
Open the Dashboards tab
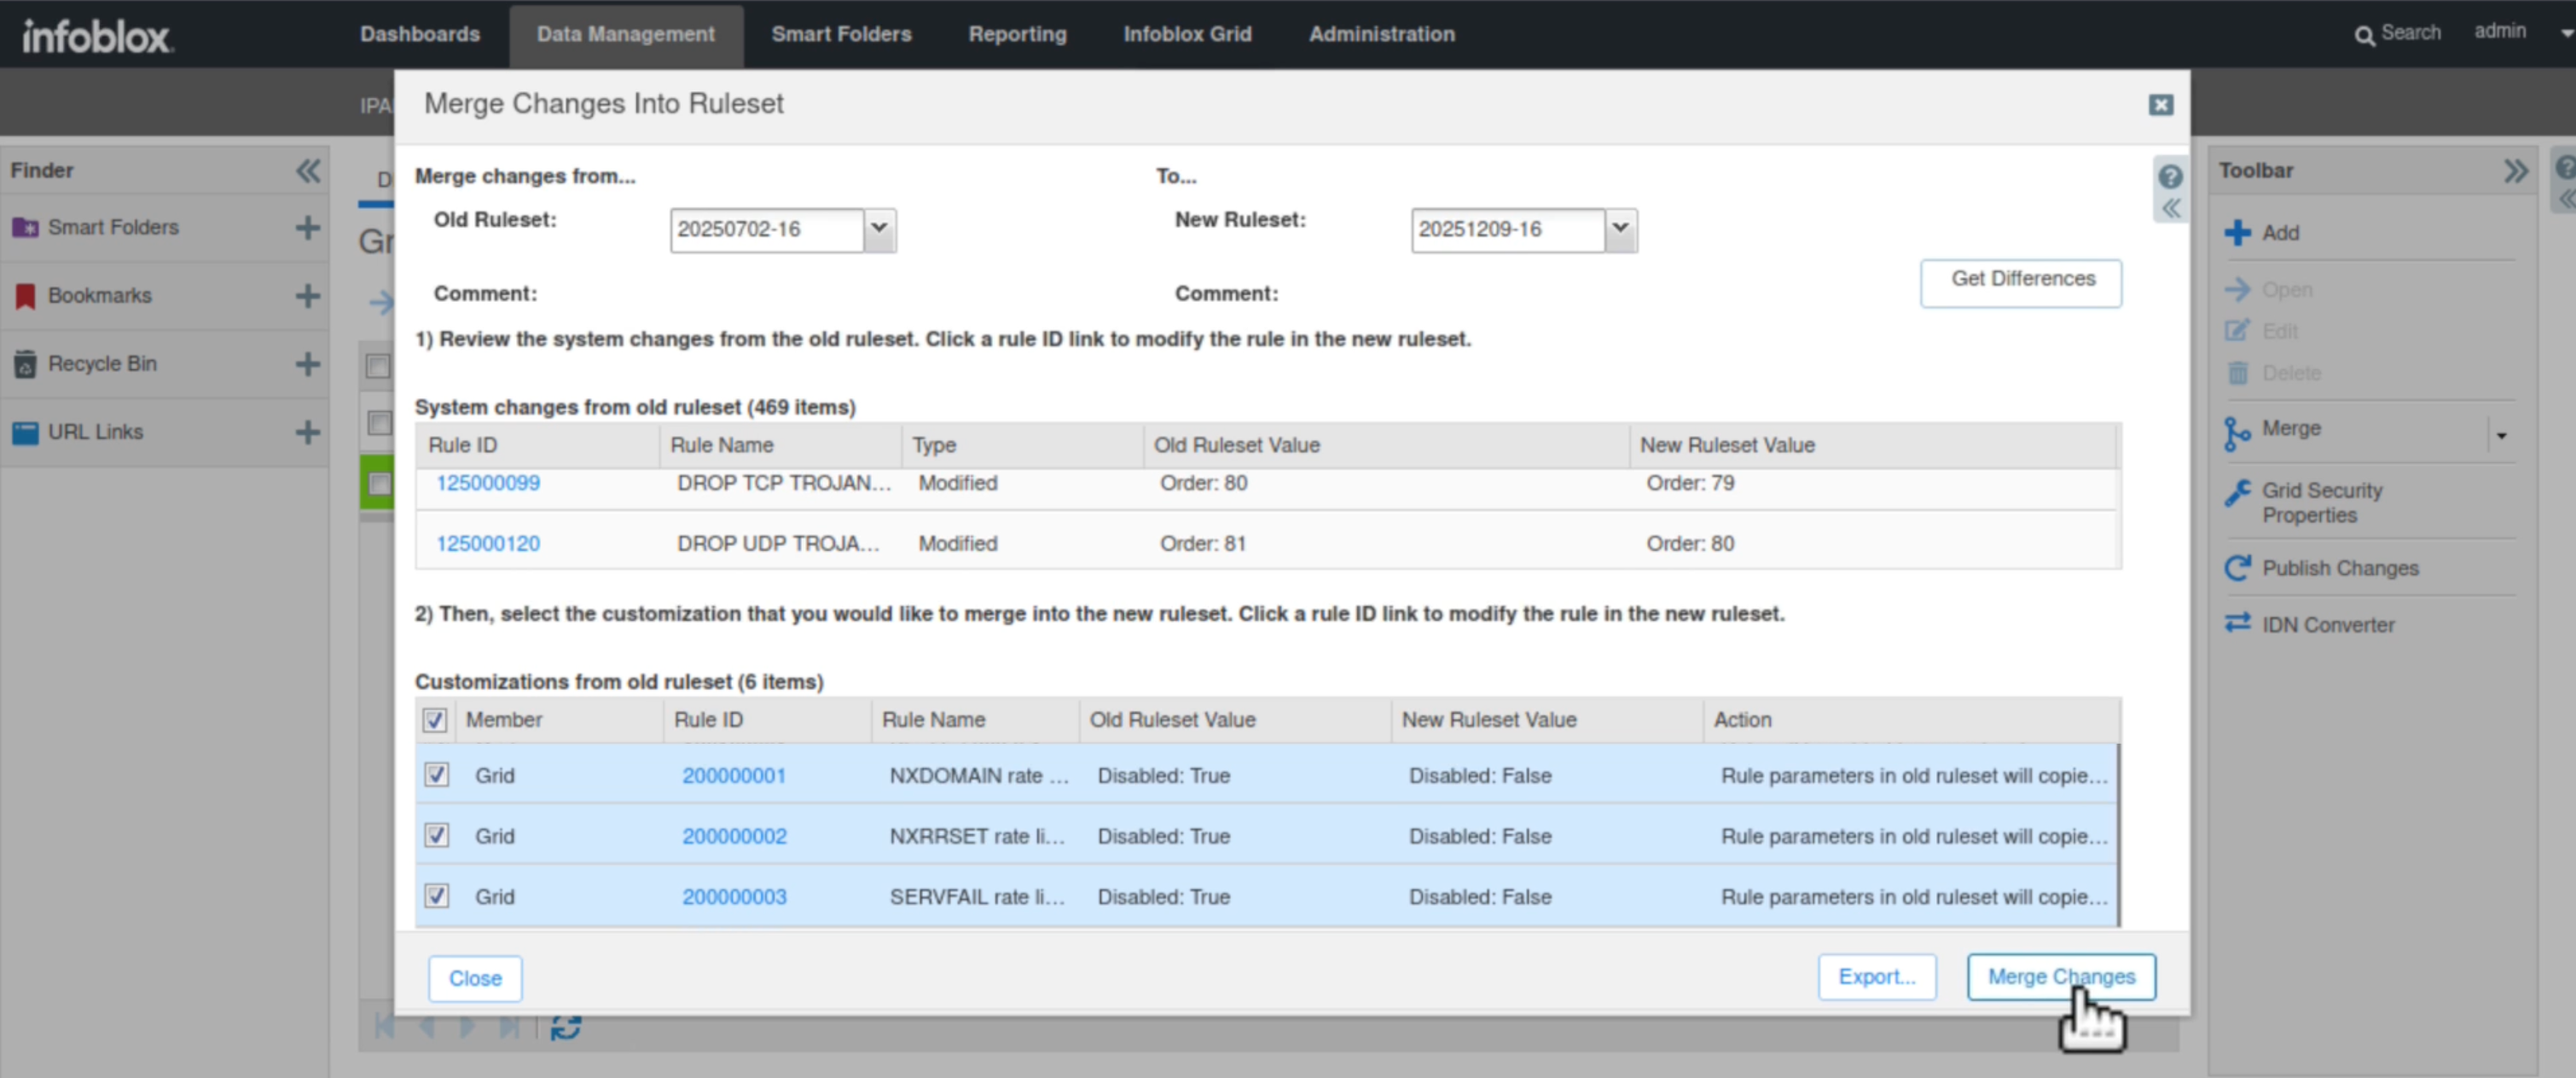point(420,34)
